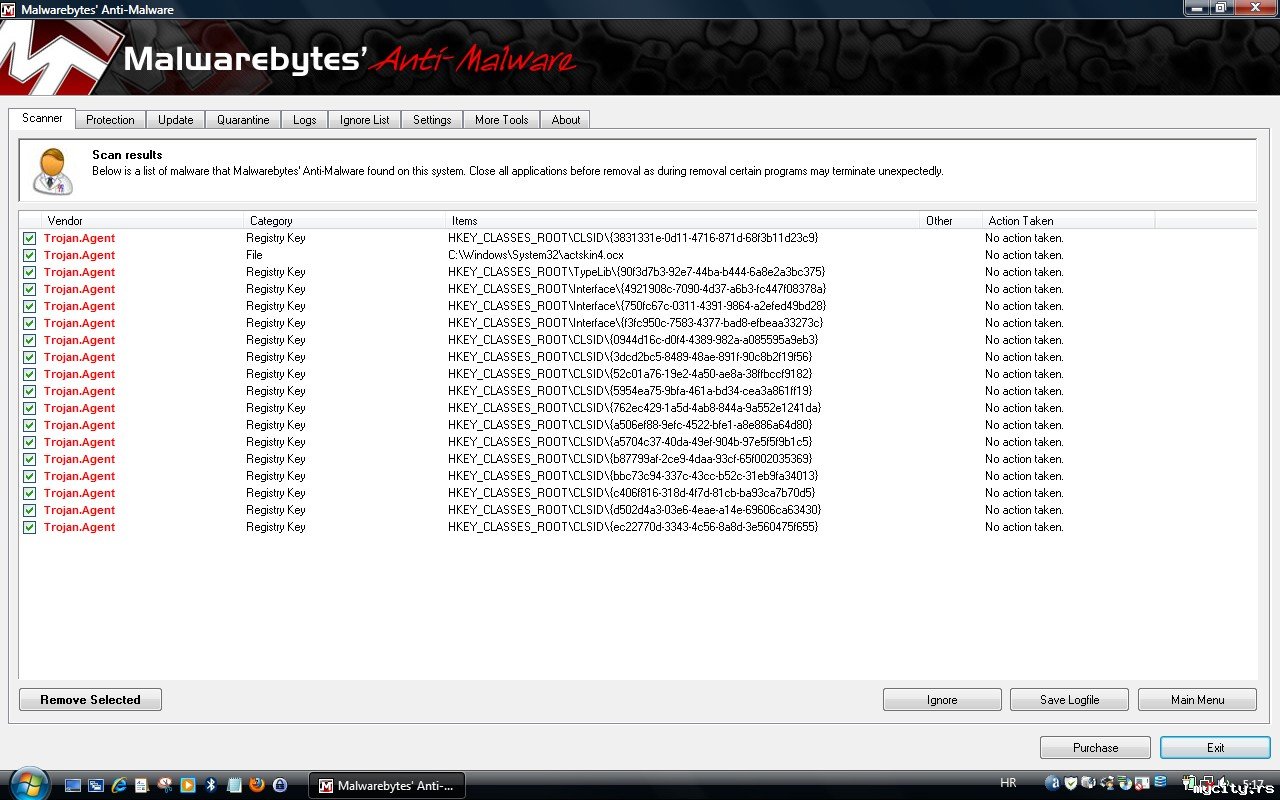The height and width of the screenshot is (800, 1280).
Task: Click the Save Logfile button
Action: tap(1069, 700)
